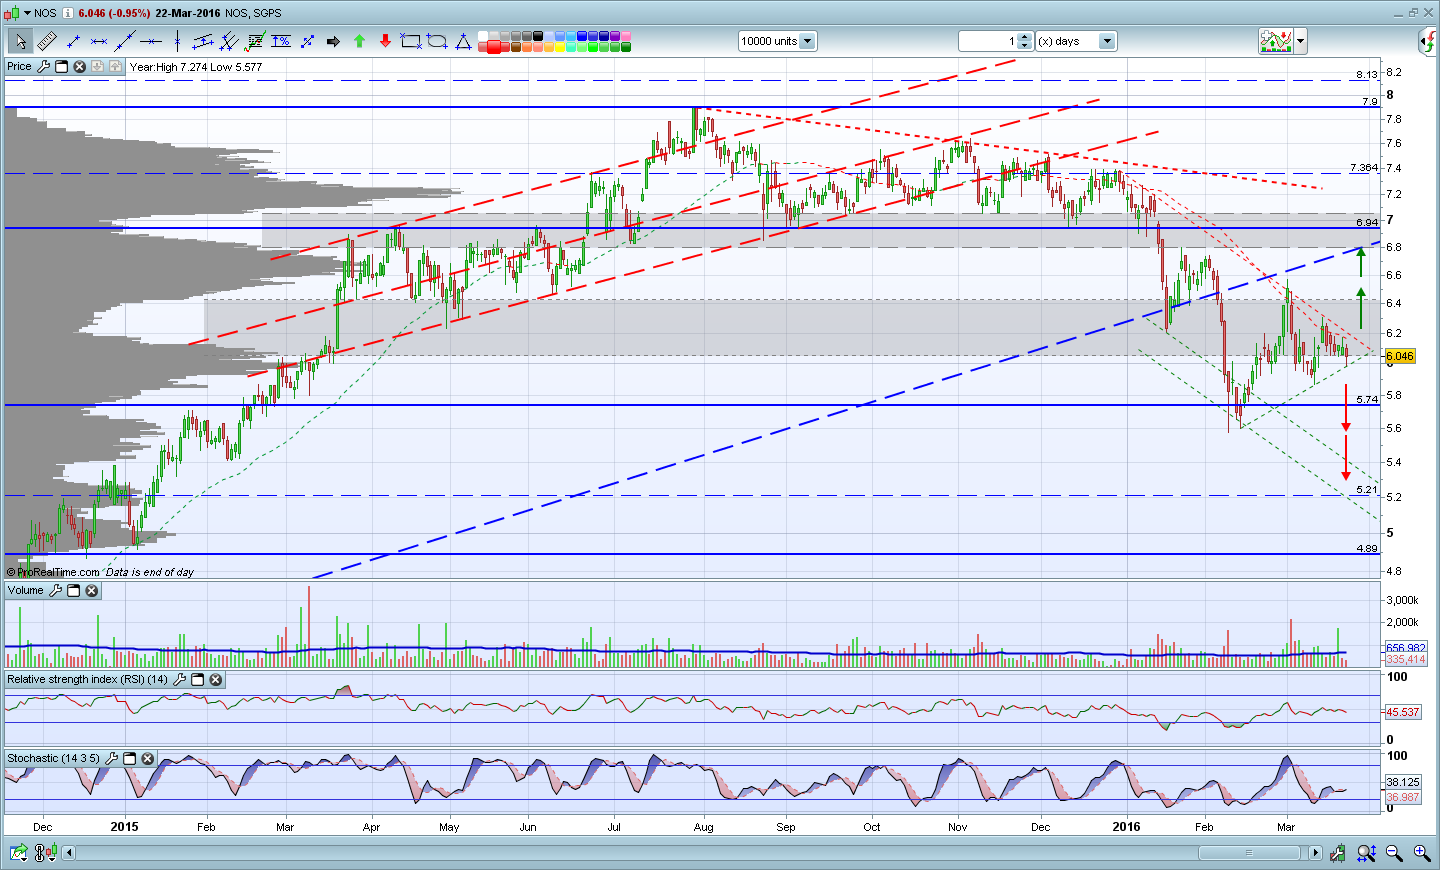Activate the extended trend line tool
This screenshot has height=870, width=1440.
tap(125, 41)
